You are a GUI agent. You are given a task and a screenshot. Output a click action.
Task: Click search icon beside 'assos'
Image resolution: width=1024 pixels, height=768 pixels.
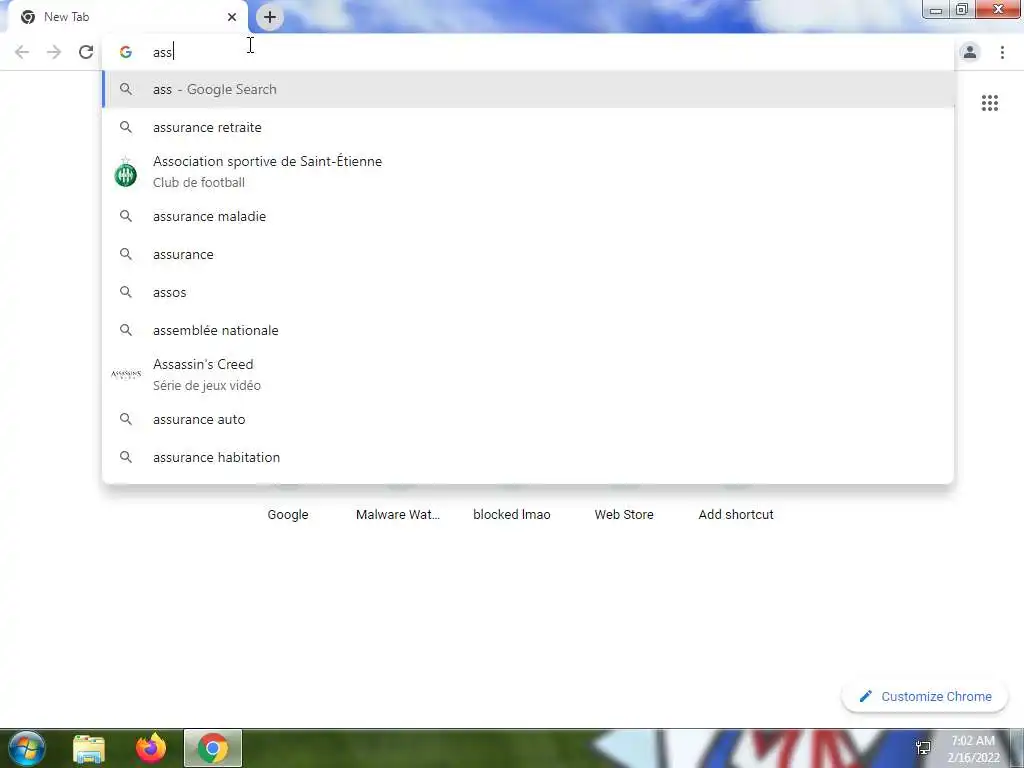[x=126, y=292]
